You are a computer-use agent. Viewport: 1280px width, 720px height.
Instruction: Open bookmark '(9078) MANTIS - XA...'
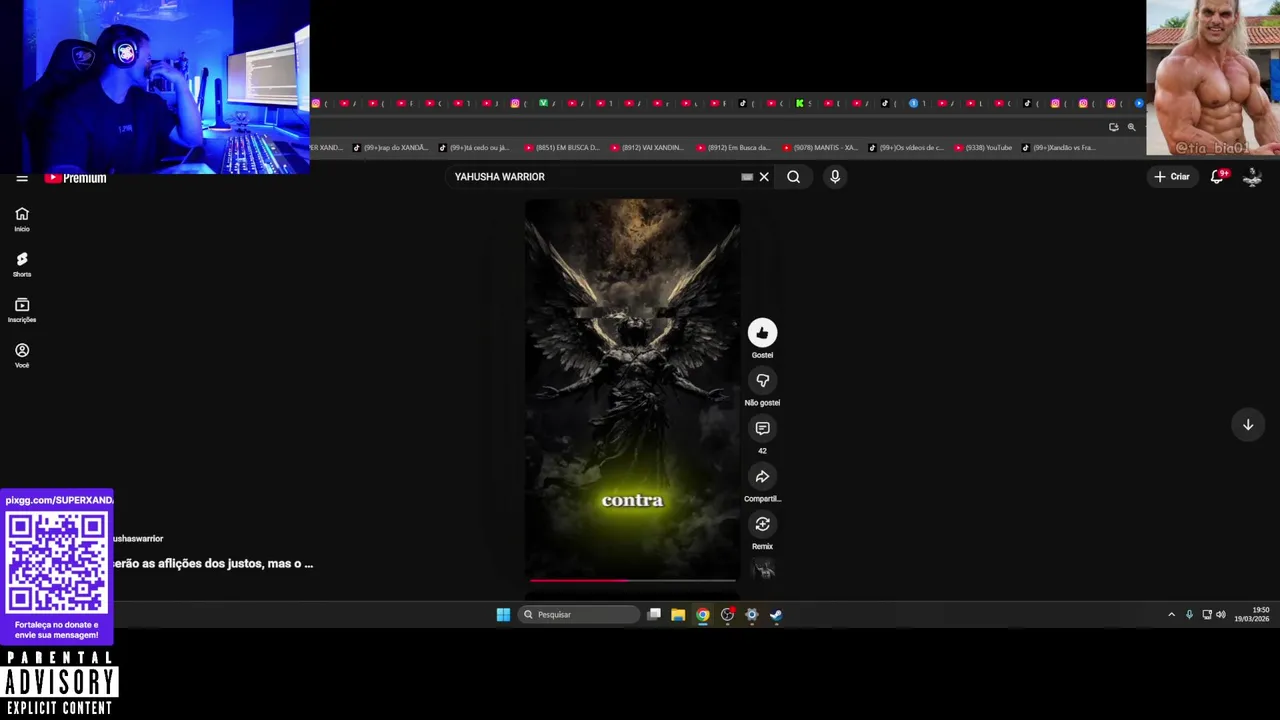[820, 148]
